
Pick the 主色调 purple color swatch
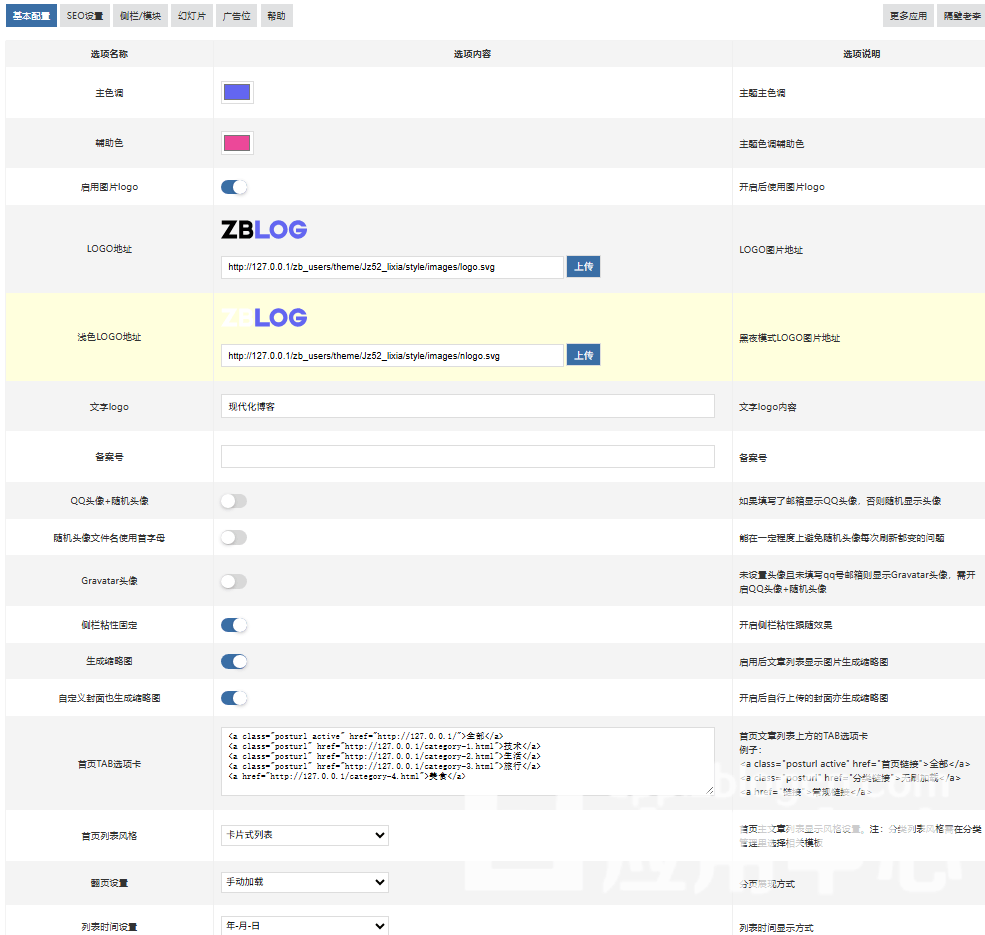pyautogui.click(x=237, y=92)
